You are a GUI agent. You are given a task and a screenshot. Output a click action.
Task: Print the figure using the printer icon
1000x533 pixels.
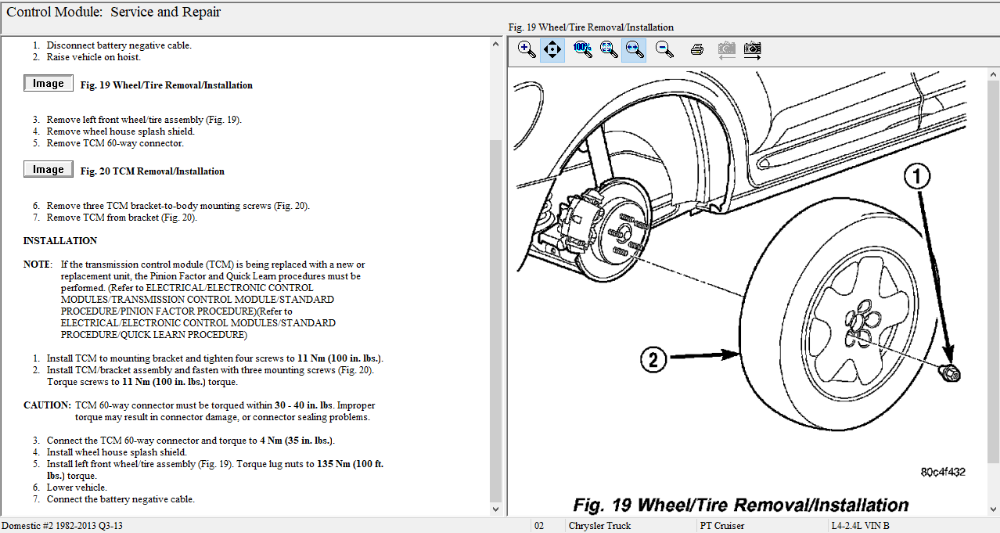697,49
